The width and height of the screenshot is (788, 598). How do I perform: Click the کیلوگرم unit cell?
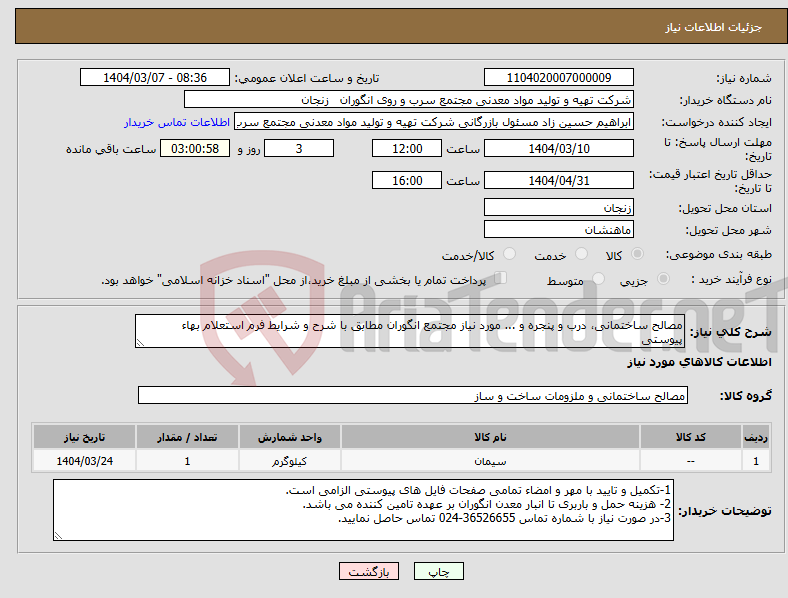coord(289,461)
